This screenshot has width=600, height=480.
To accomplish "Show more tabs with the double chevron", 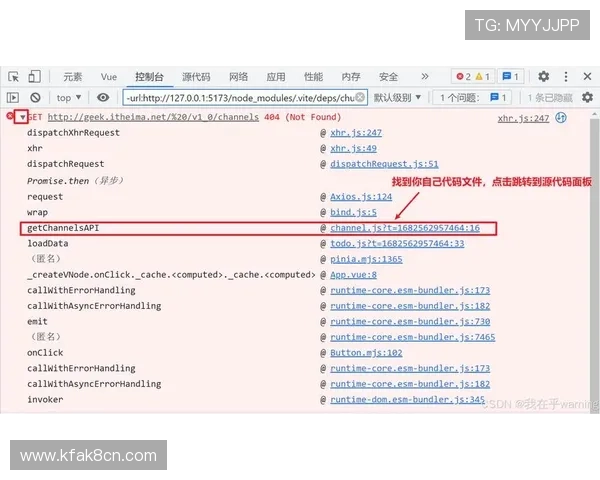I will tap(424, 76).
